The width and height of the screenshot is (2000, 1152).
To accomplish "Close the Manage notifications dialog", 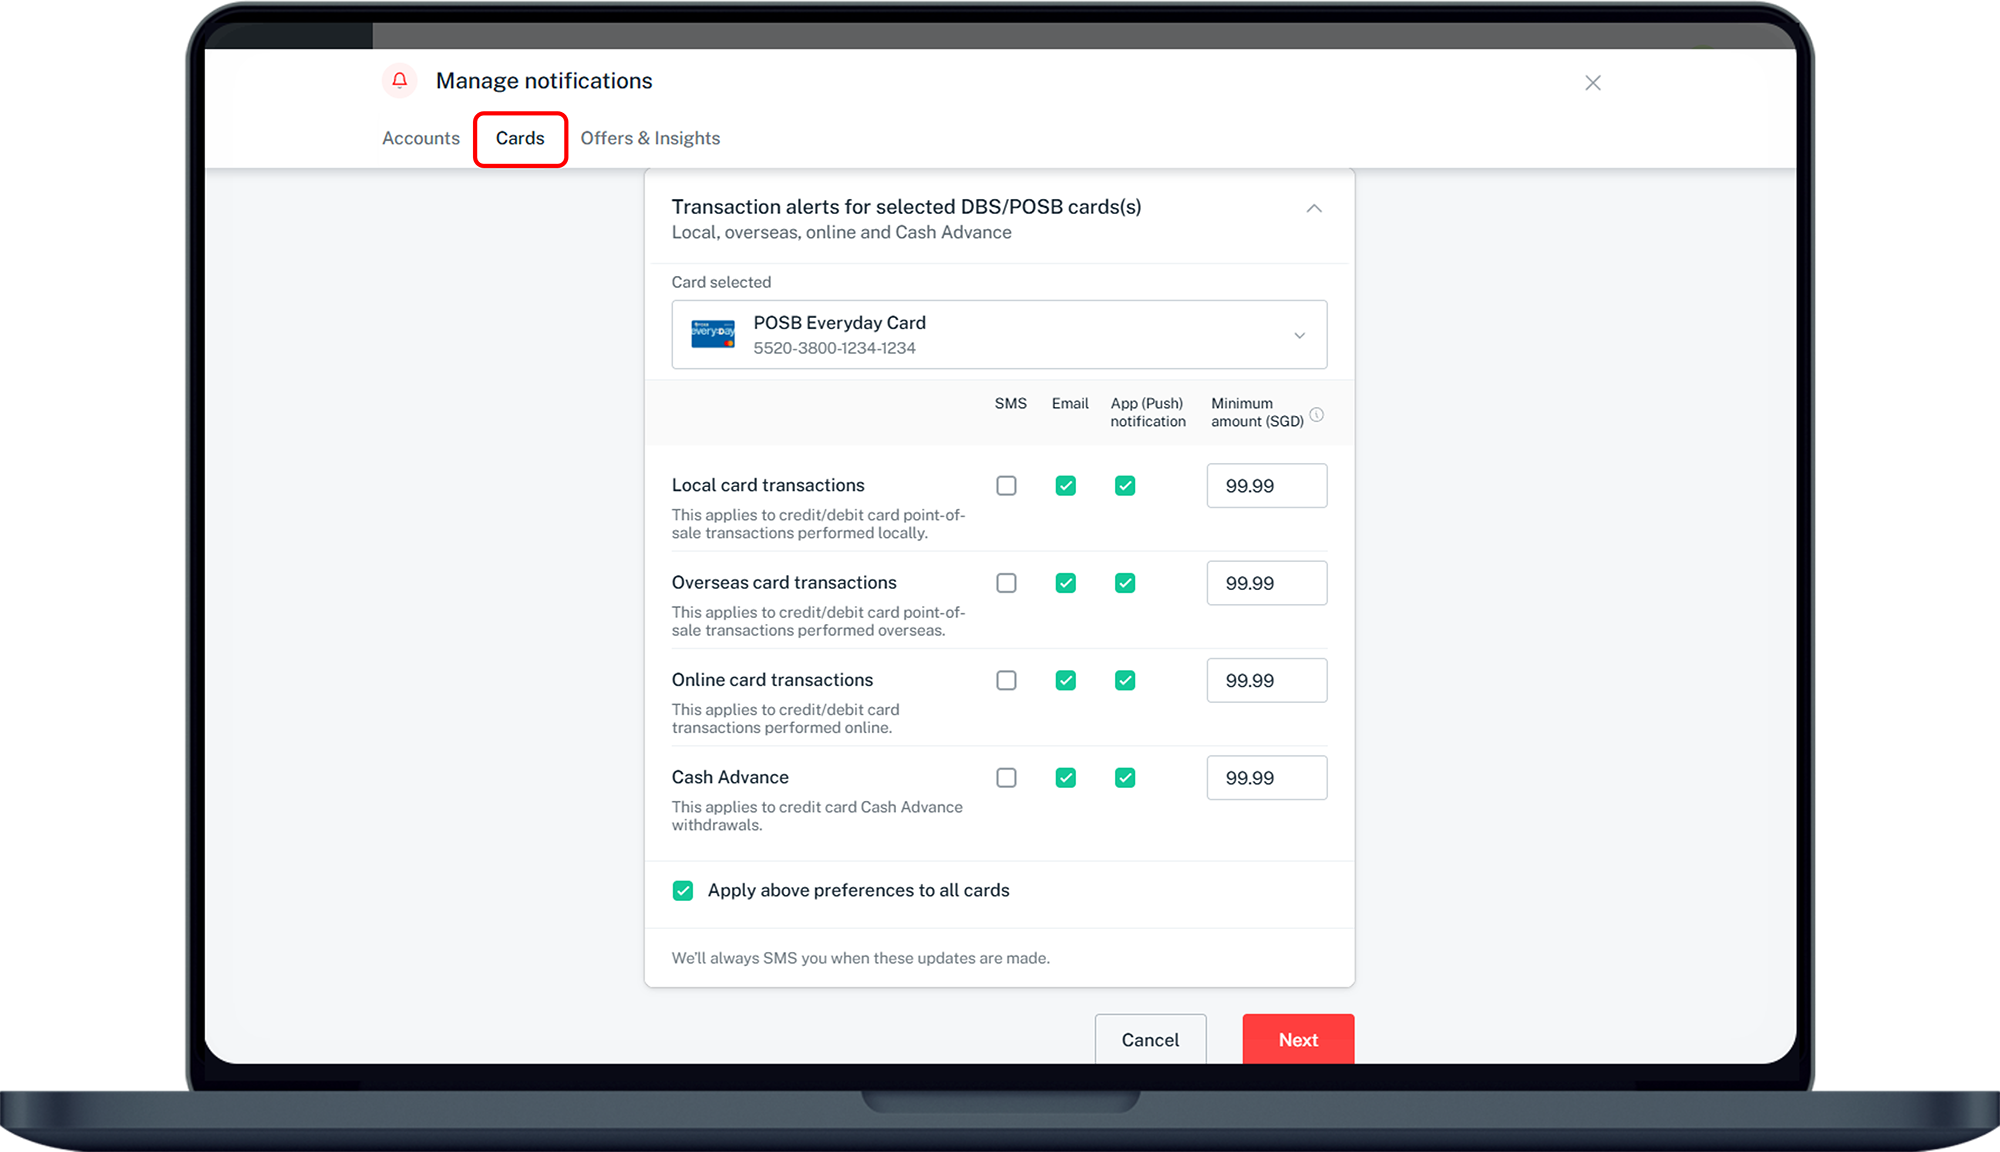I will click(x=1592, y=83).
